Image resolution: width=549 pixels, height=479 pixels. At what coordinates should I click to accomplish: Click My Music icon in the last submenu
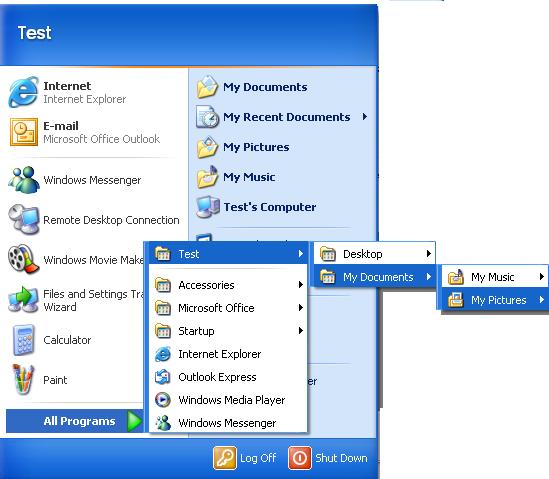[x=456, y=277]
